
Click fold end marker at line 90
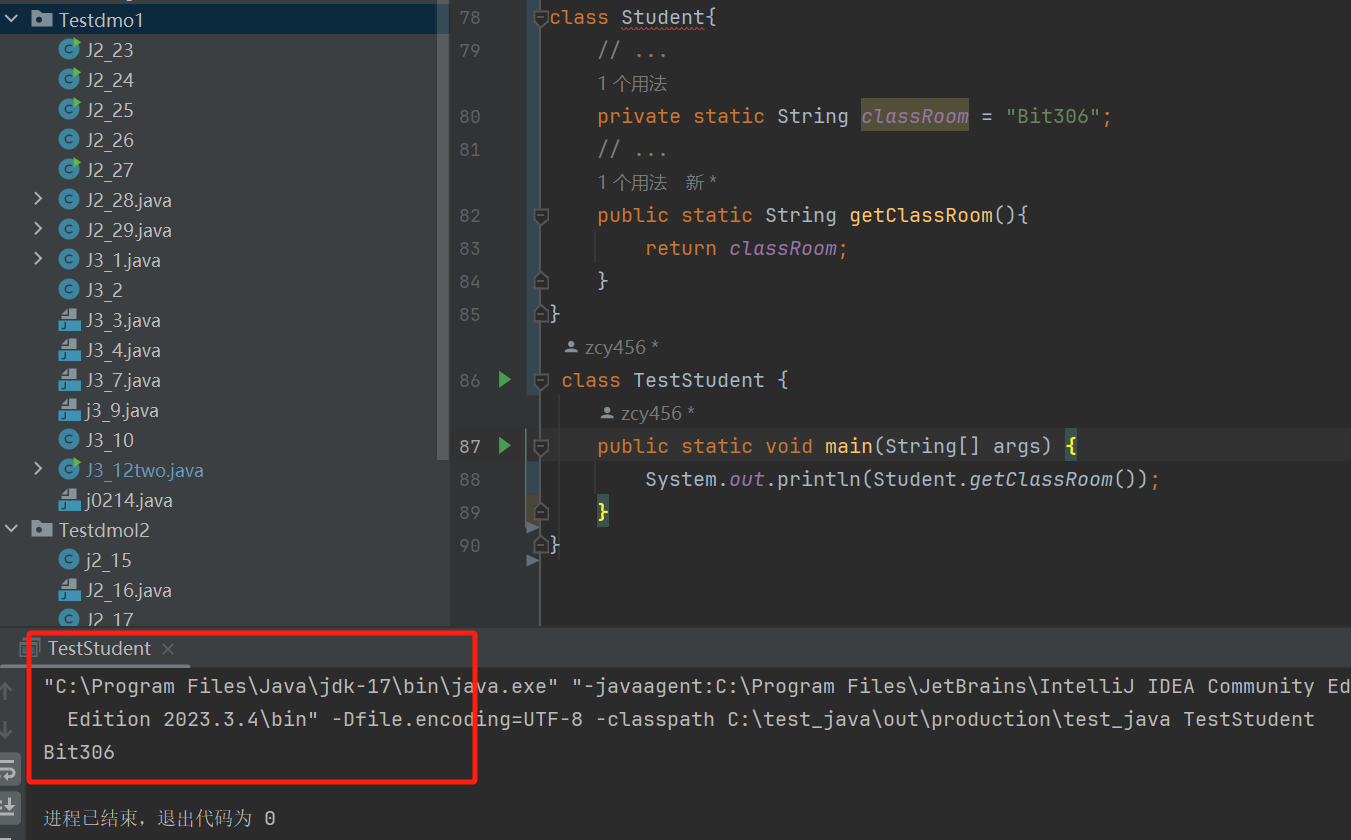click(x=541, y=545)
